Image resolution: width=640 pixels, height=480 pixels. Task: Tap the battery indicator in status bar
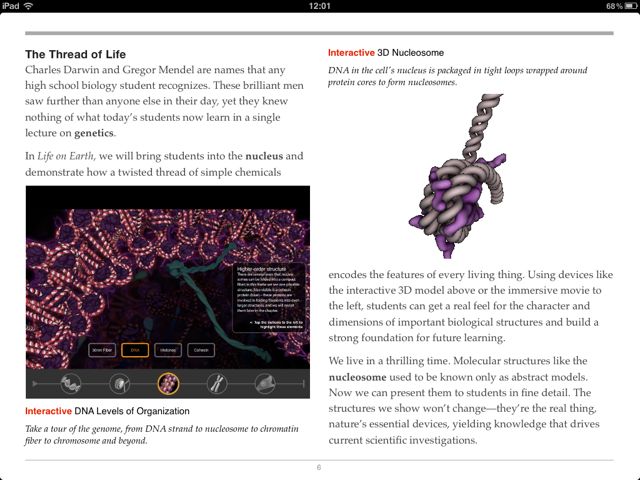click(x=631, y=6)
